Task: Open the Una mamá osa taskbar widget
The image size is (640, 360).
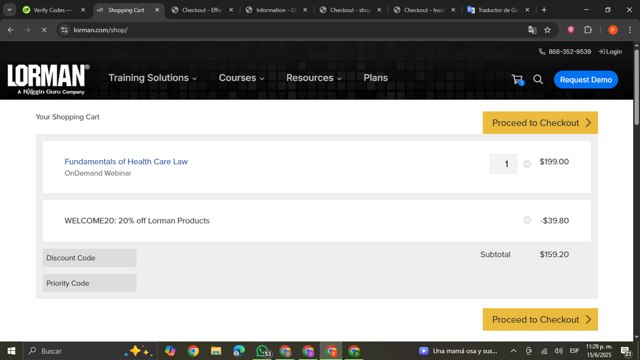Action: click(x=458, y=351)
